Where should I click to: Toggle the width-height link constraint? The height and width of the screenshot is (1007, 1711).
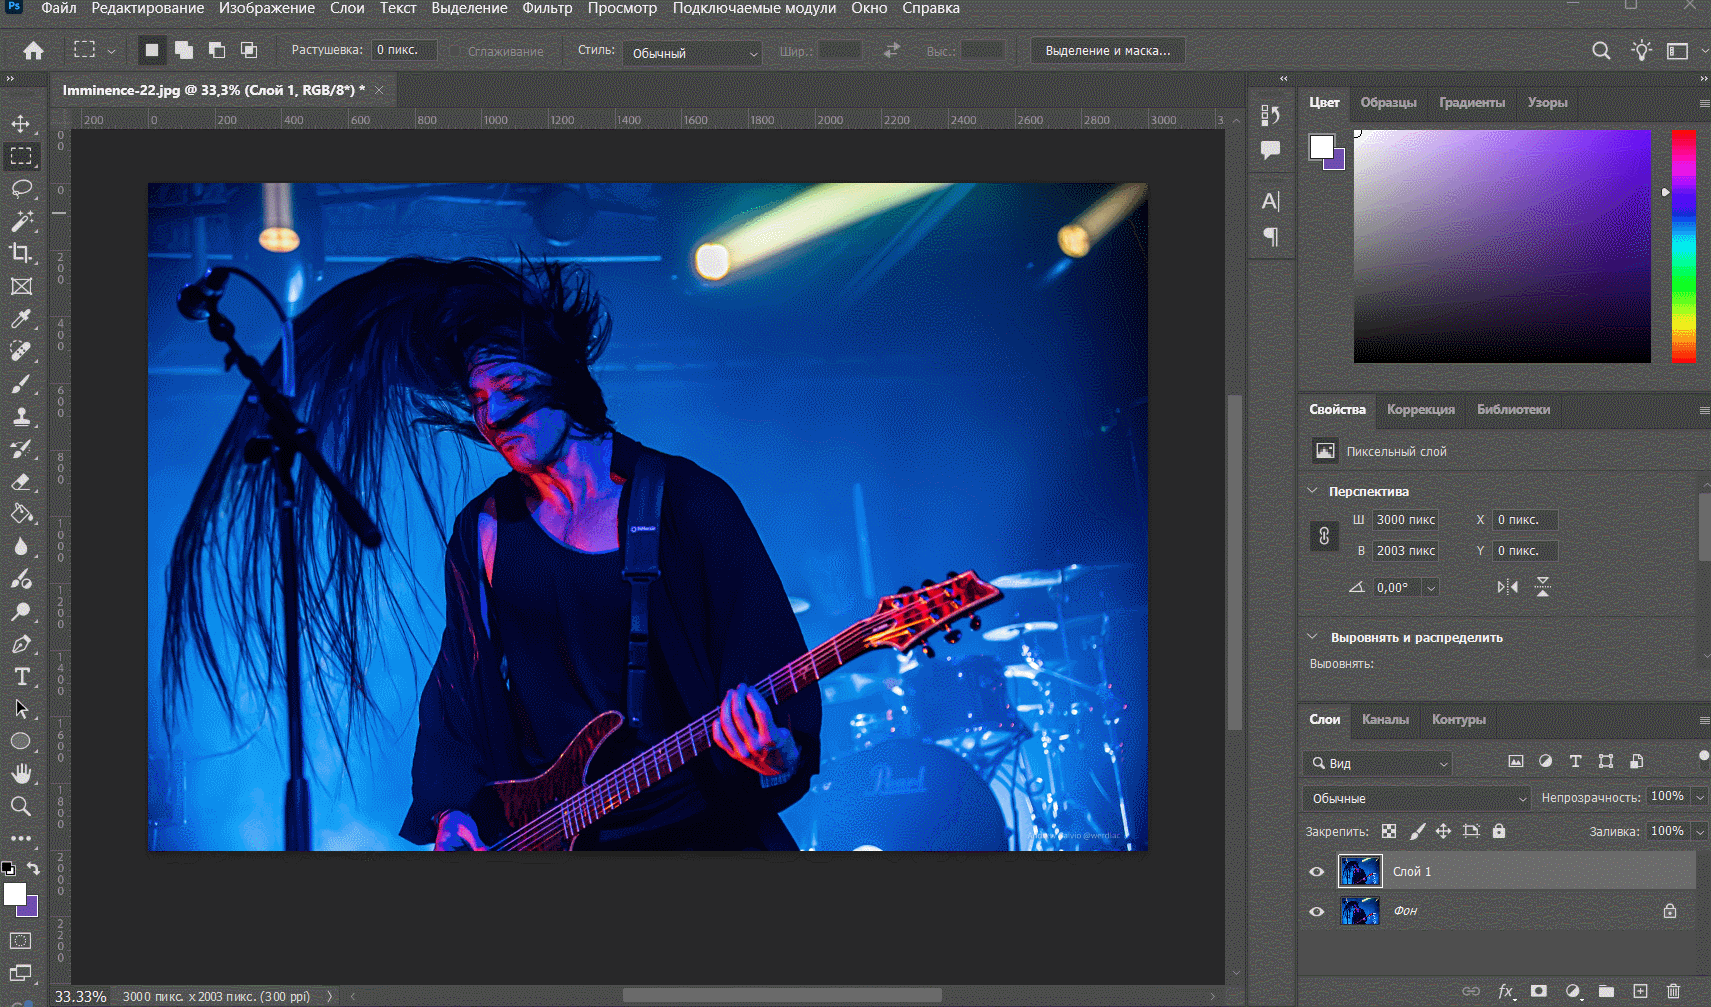(1324, 536)
